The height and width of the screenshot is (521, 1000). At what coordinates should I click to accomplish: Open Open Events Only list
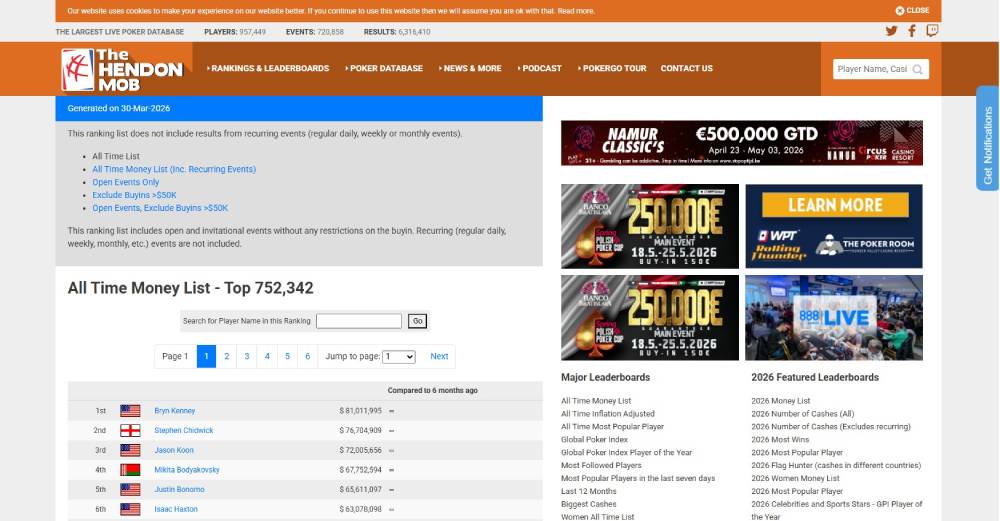tap(126, 182)
